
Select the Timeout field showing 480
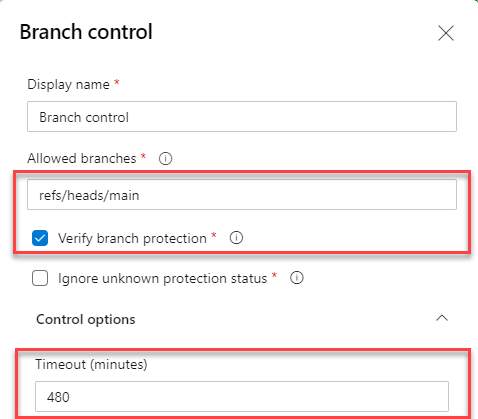242,396
